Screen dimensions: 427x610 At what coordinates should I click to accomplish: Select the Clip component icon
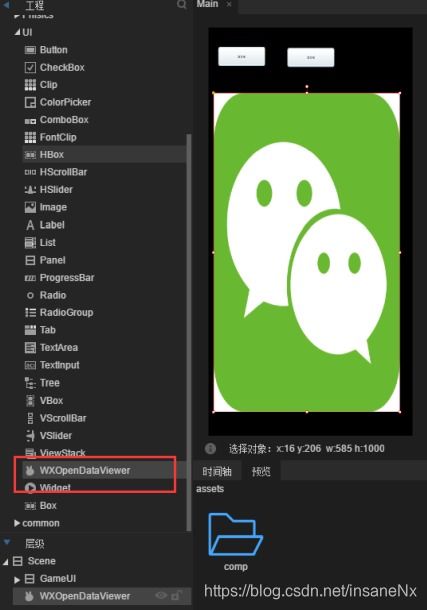point(30,85)
